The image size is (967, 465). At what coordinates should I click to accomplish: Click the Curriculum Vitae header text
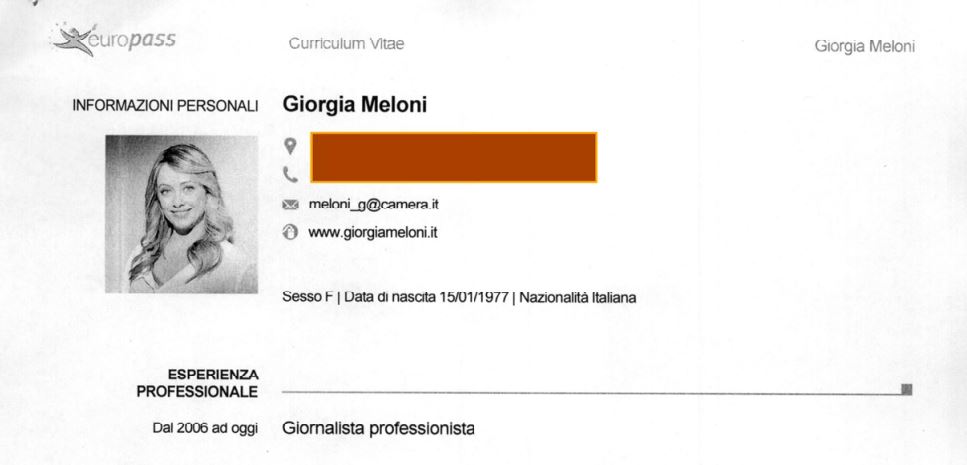click(x=347, y=44)
